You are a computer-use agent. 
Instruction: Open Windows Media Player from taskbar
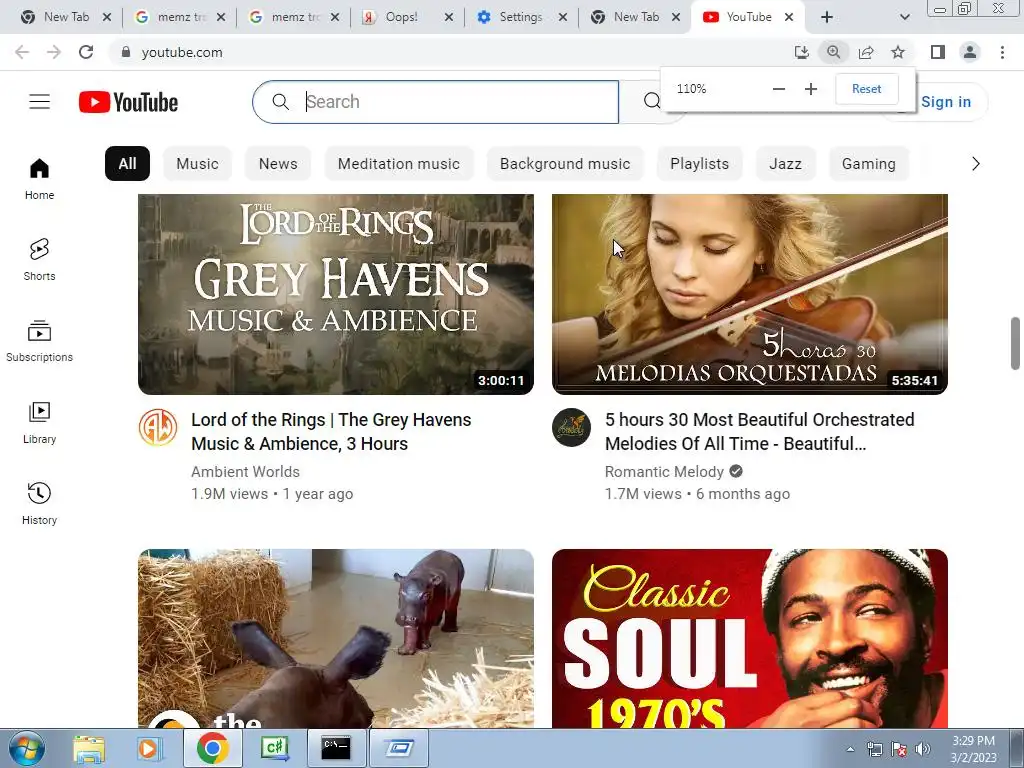click(149, 748)
